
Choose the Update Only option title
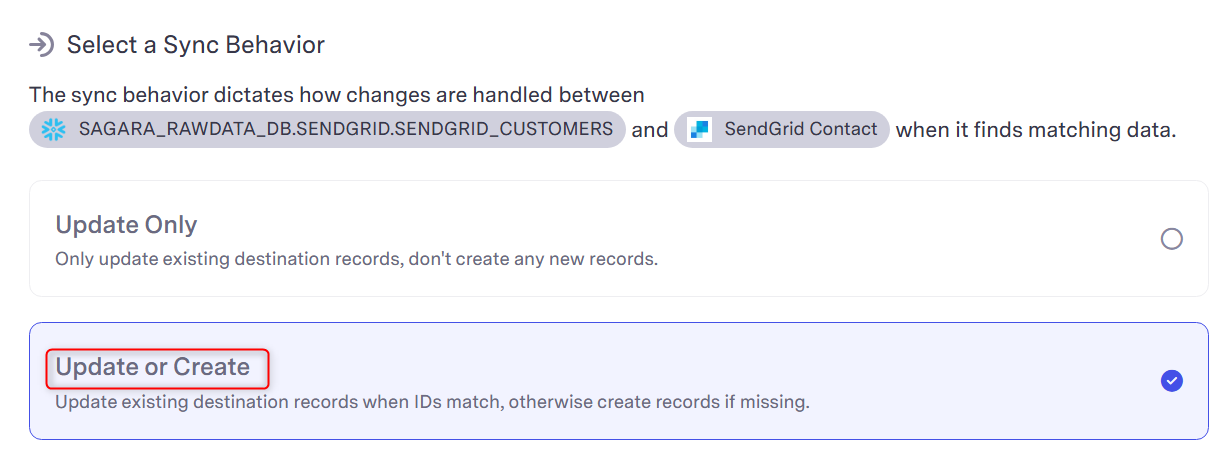126,224
